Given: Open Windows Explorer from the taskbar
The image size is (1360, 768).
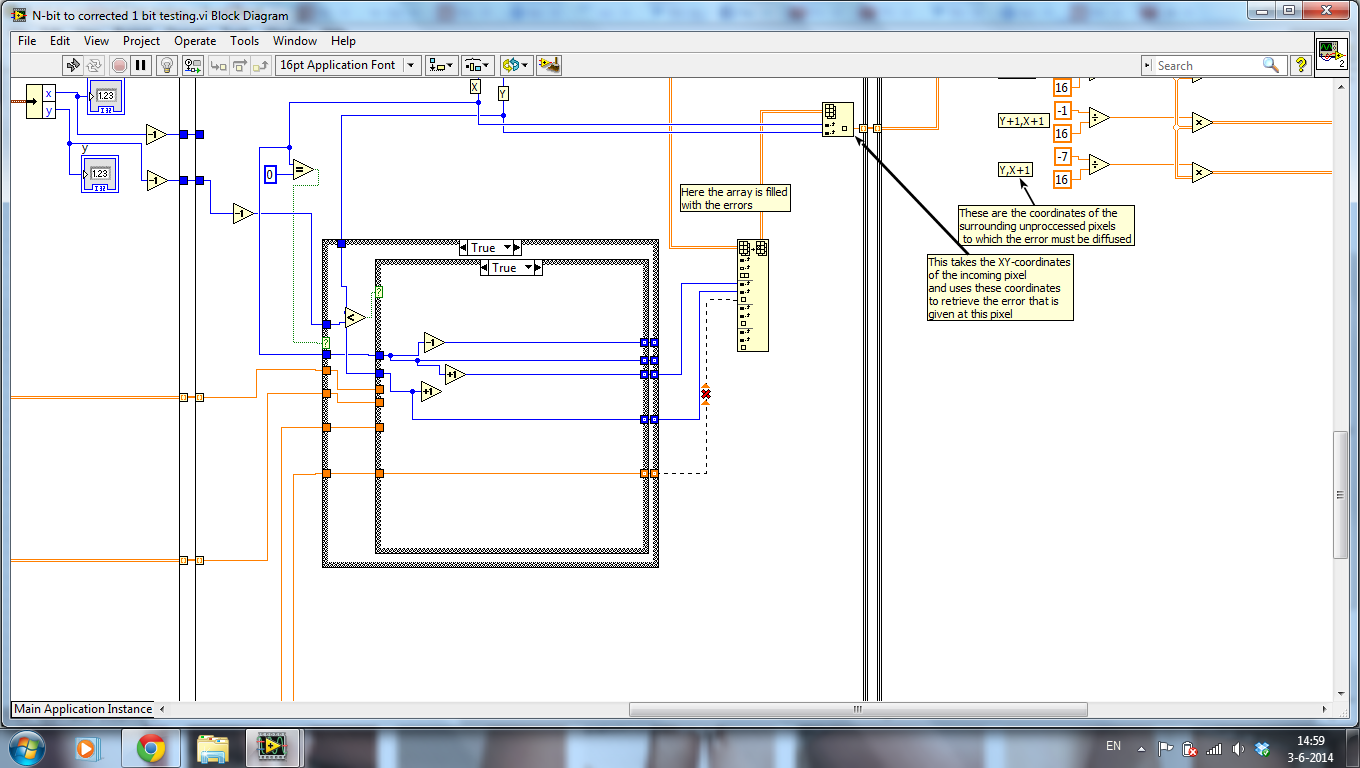Looking at the screenshot, I should click(x=213, y=748).
